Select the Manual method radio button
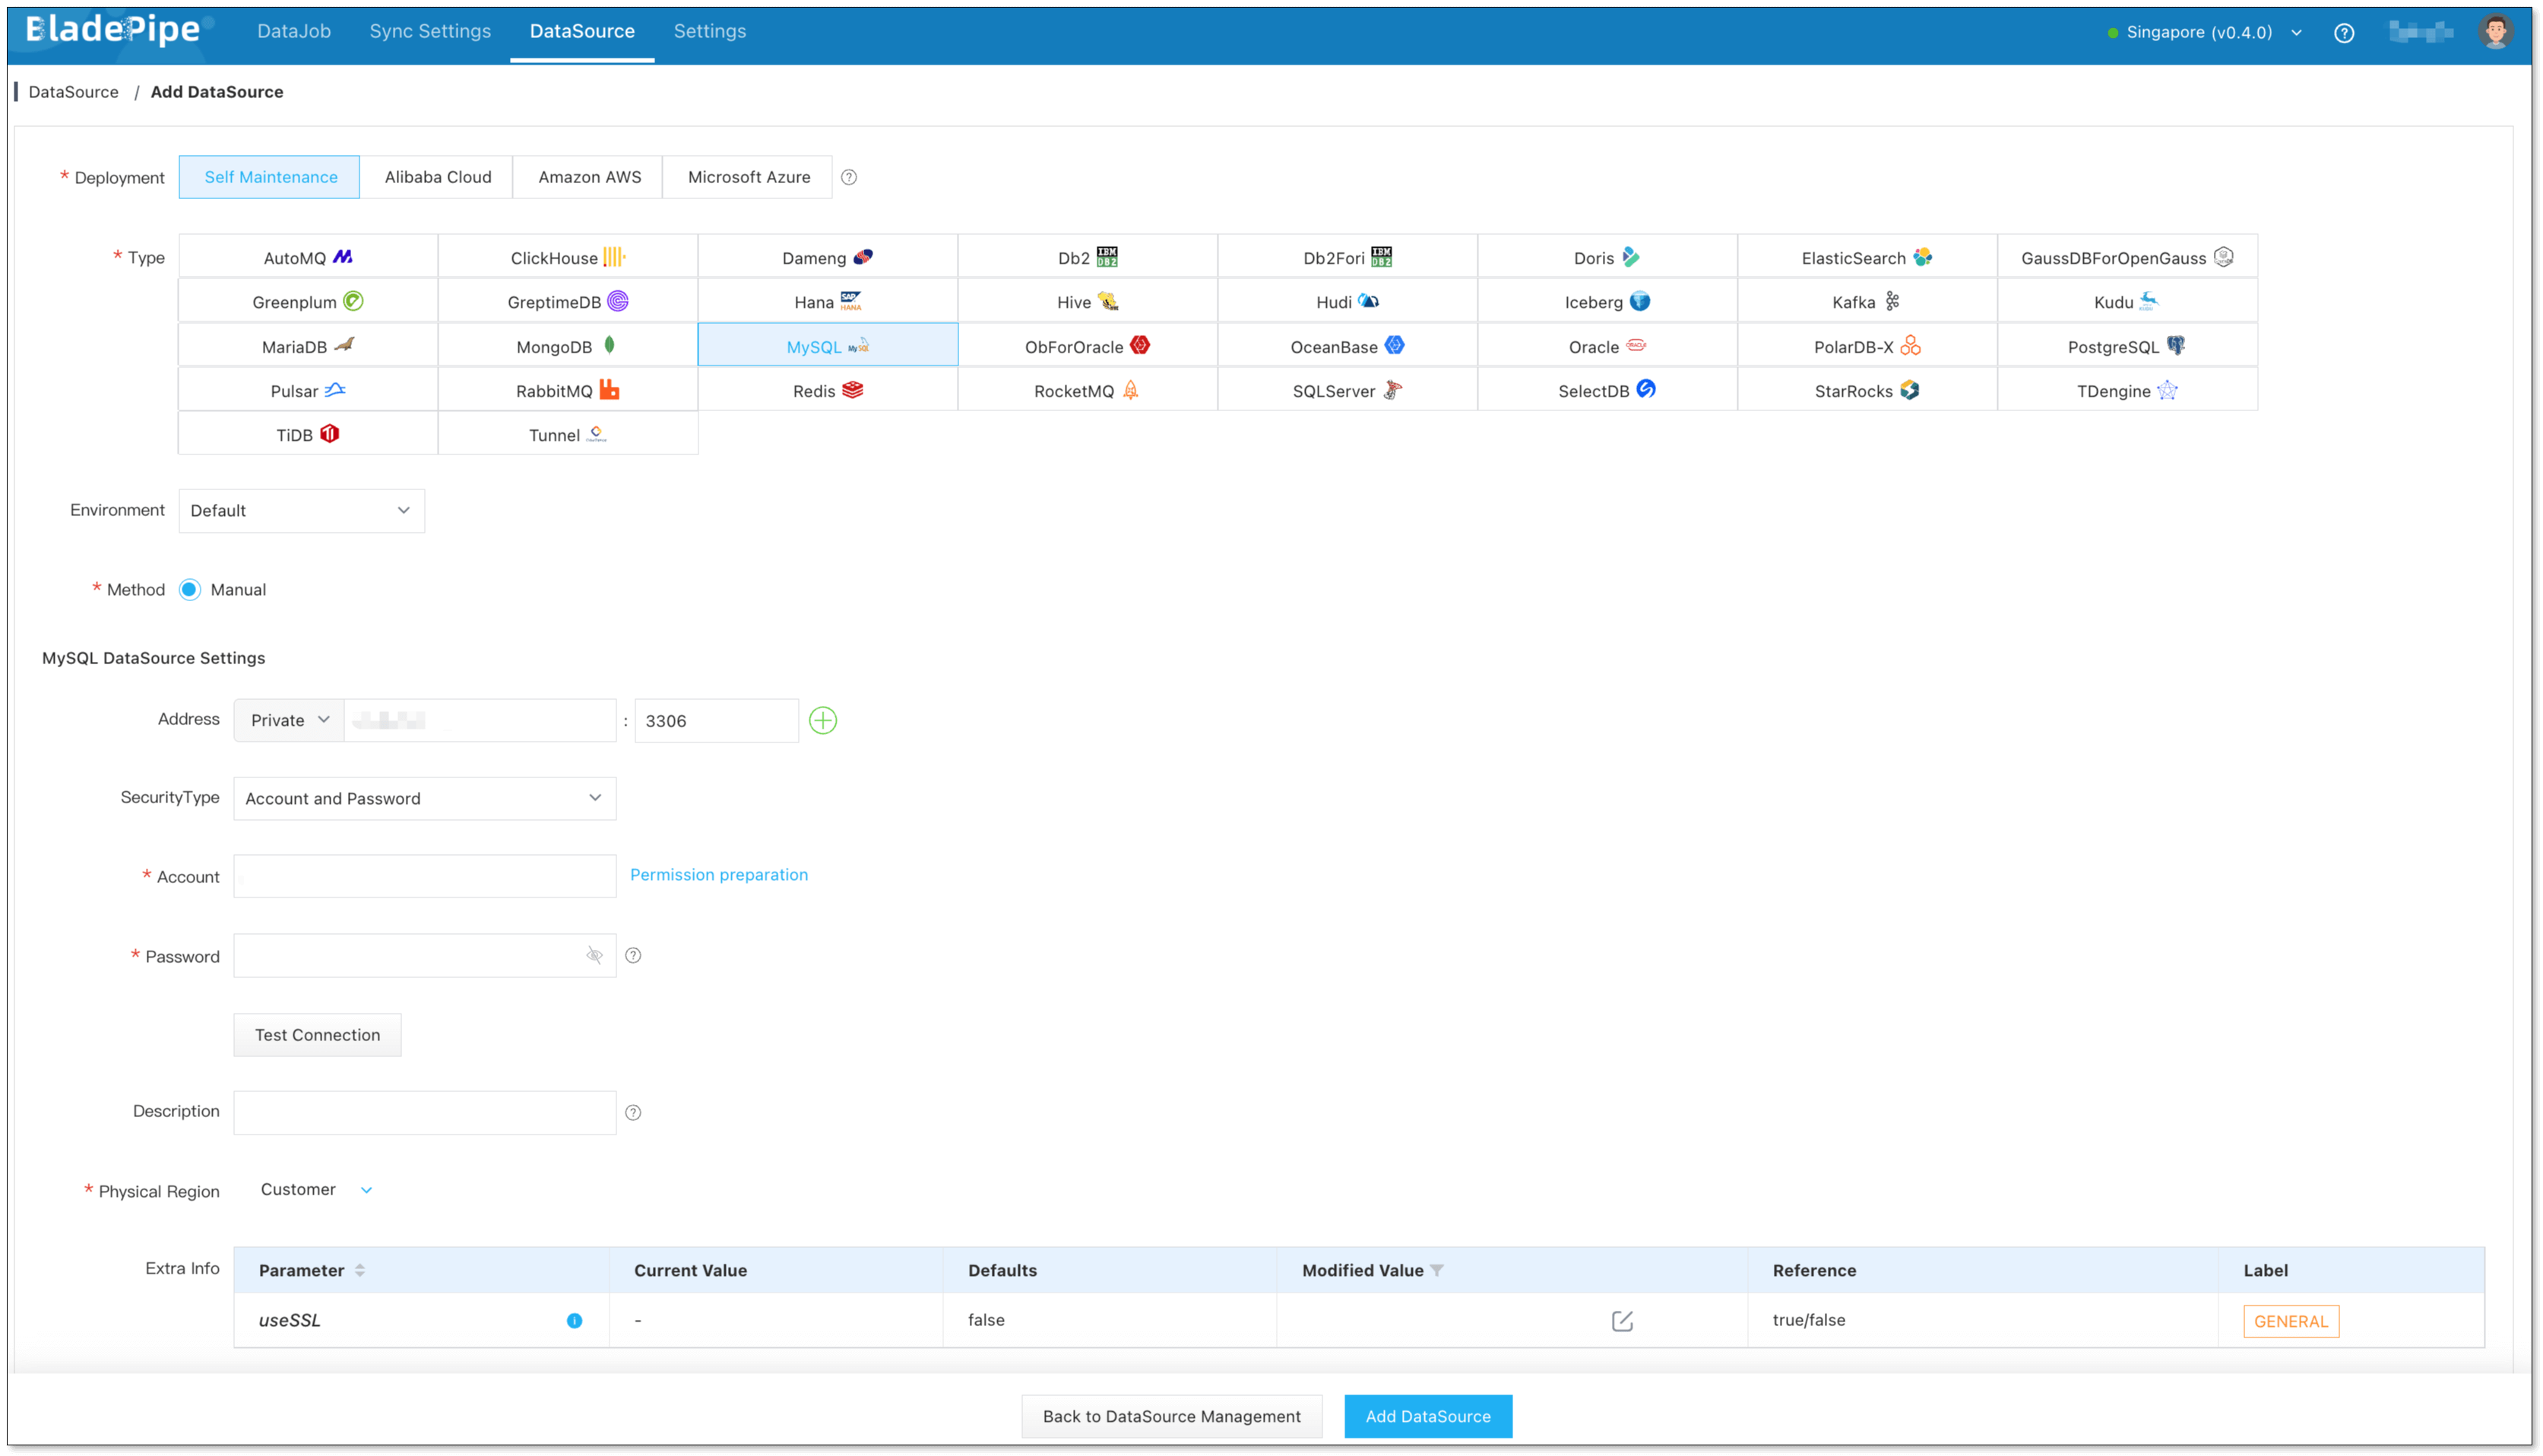 pyautogui.click(x=189, y=589)
